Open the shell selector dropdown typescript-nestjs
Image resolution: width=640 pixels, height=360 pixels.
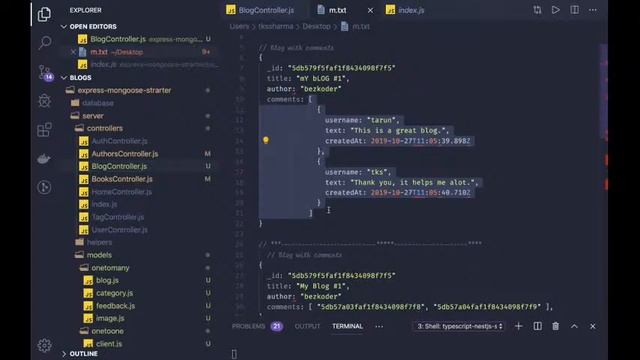click(x=459, y=326)
